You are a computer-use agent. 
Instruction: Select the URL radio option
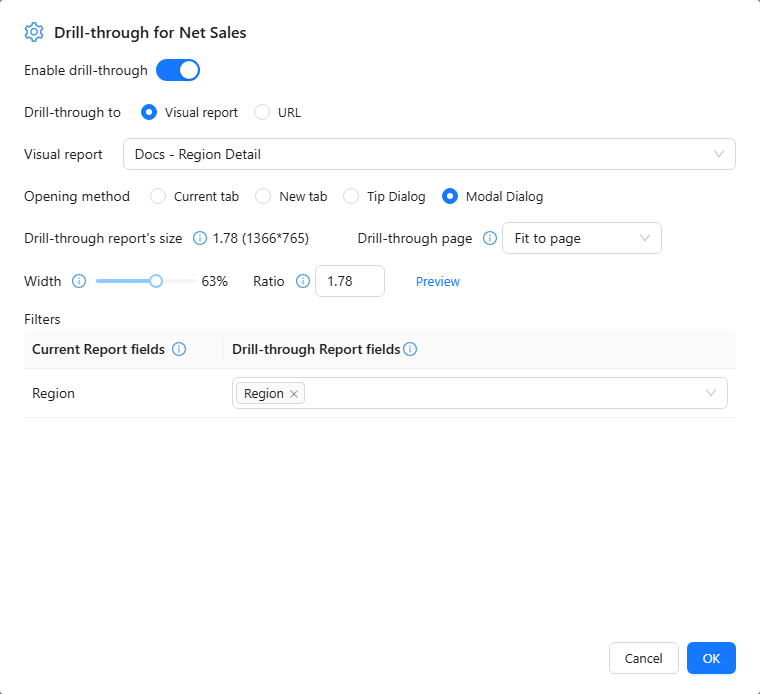262,112
